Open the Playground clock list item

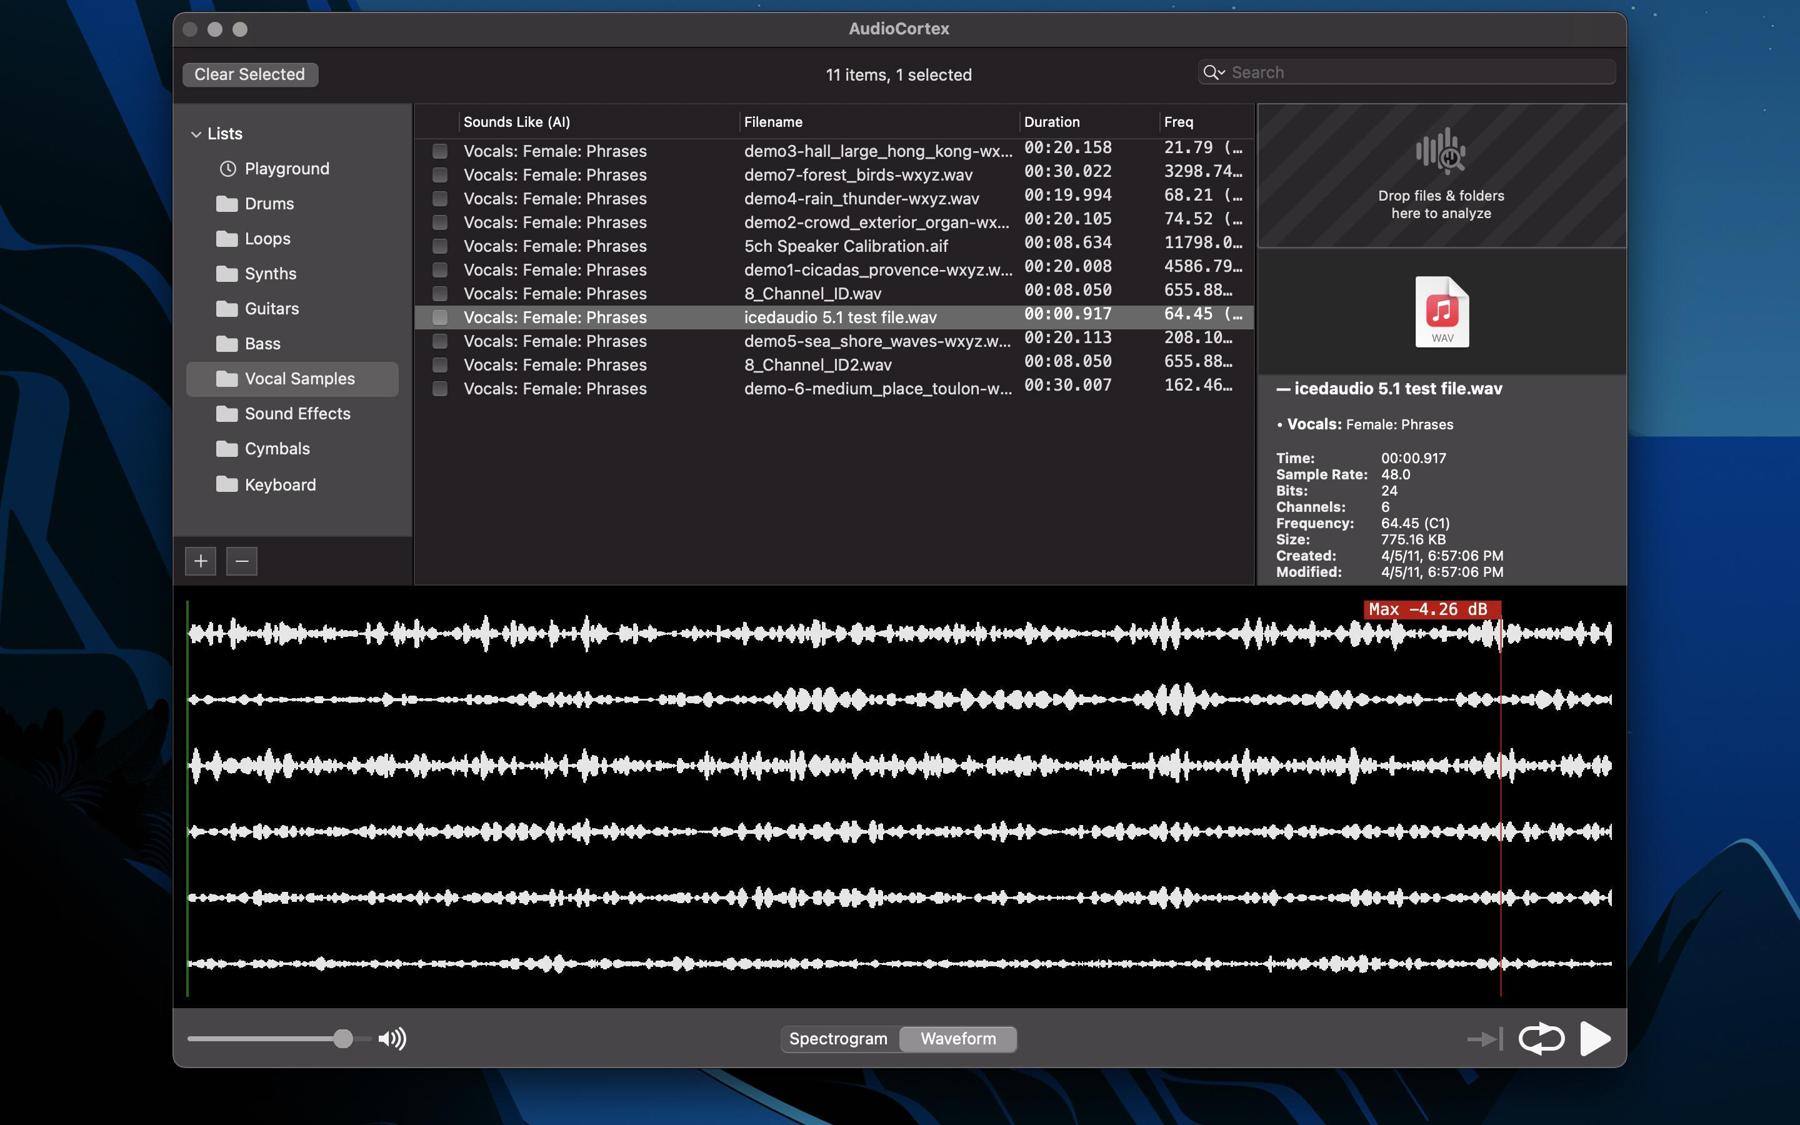[x=286, y=168]
